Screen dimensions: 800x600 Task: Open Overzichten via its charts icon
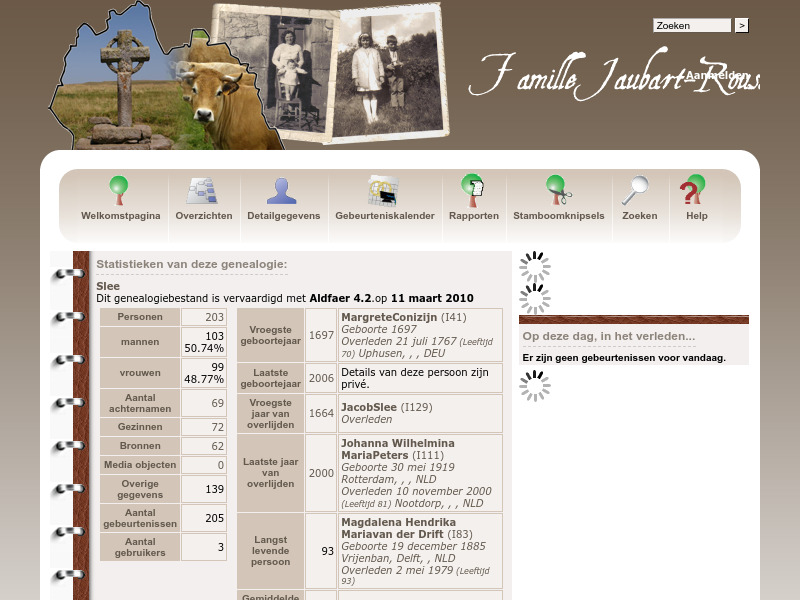click(x=203, y=189)
